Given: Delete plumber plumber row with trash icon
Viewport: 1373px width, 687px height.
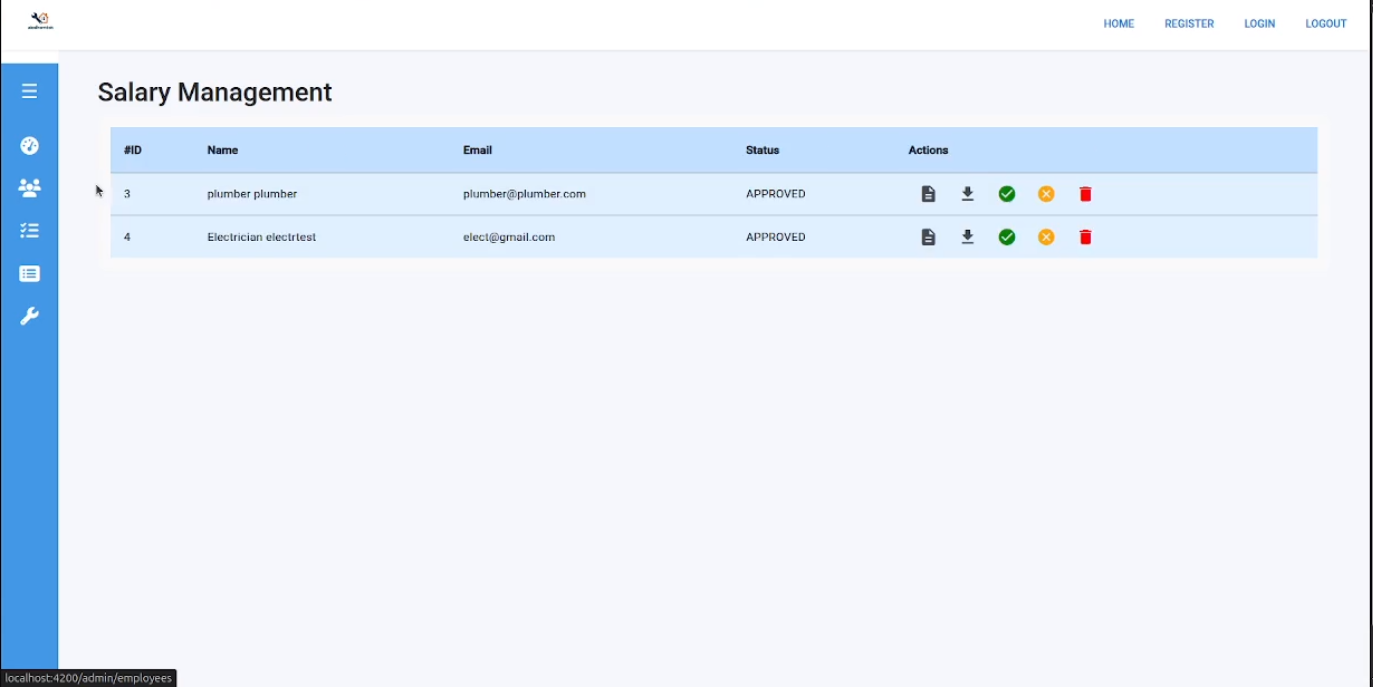Looking at the screenshot, I should tap(1085, 194).
